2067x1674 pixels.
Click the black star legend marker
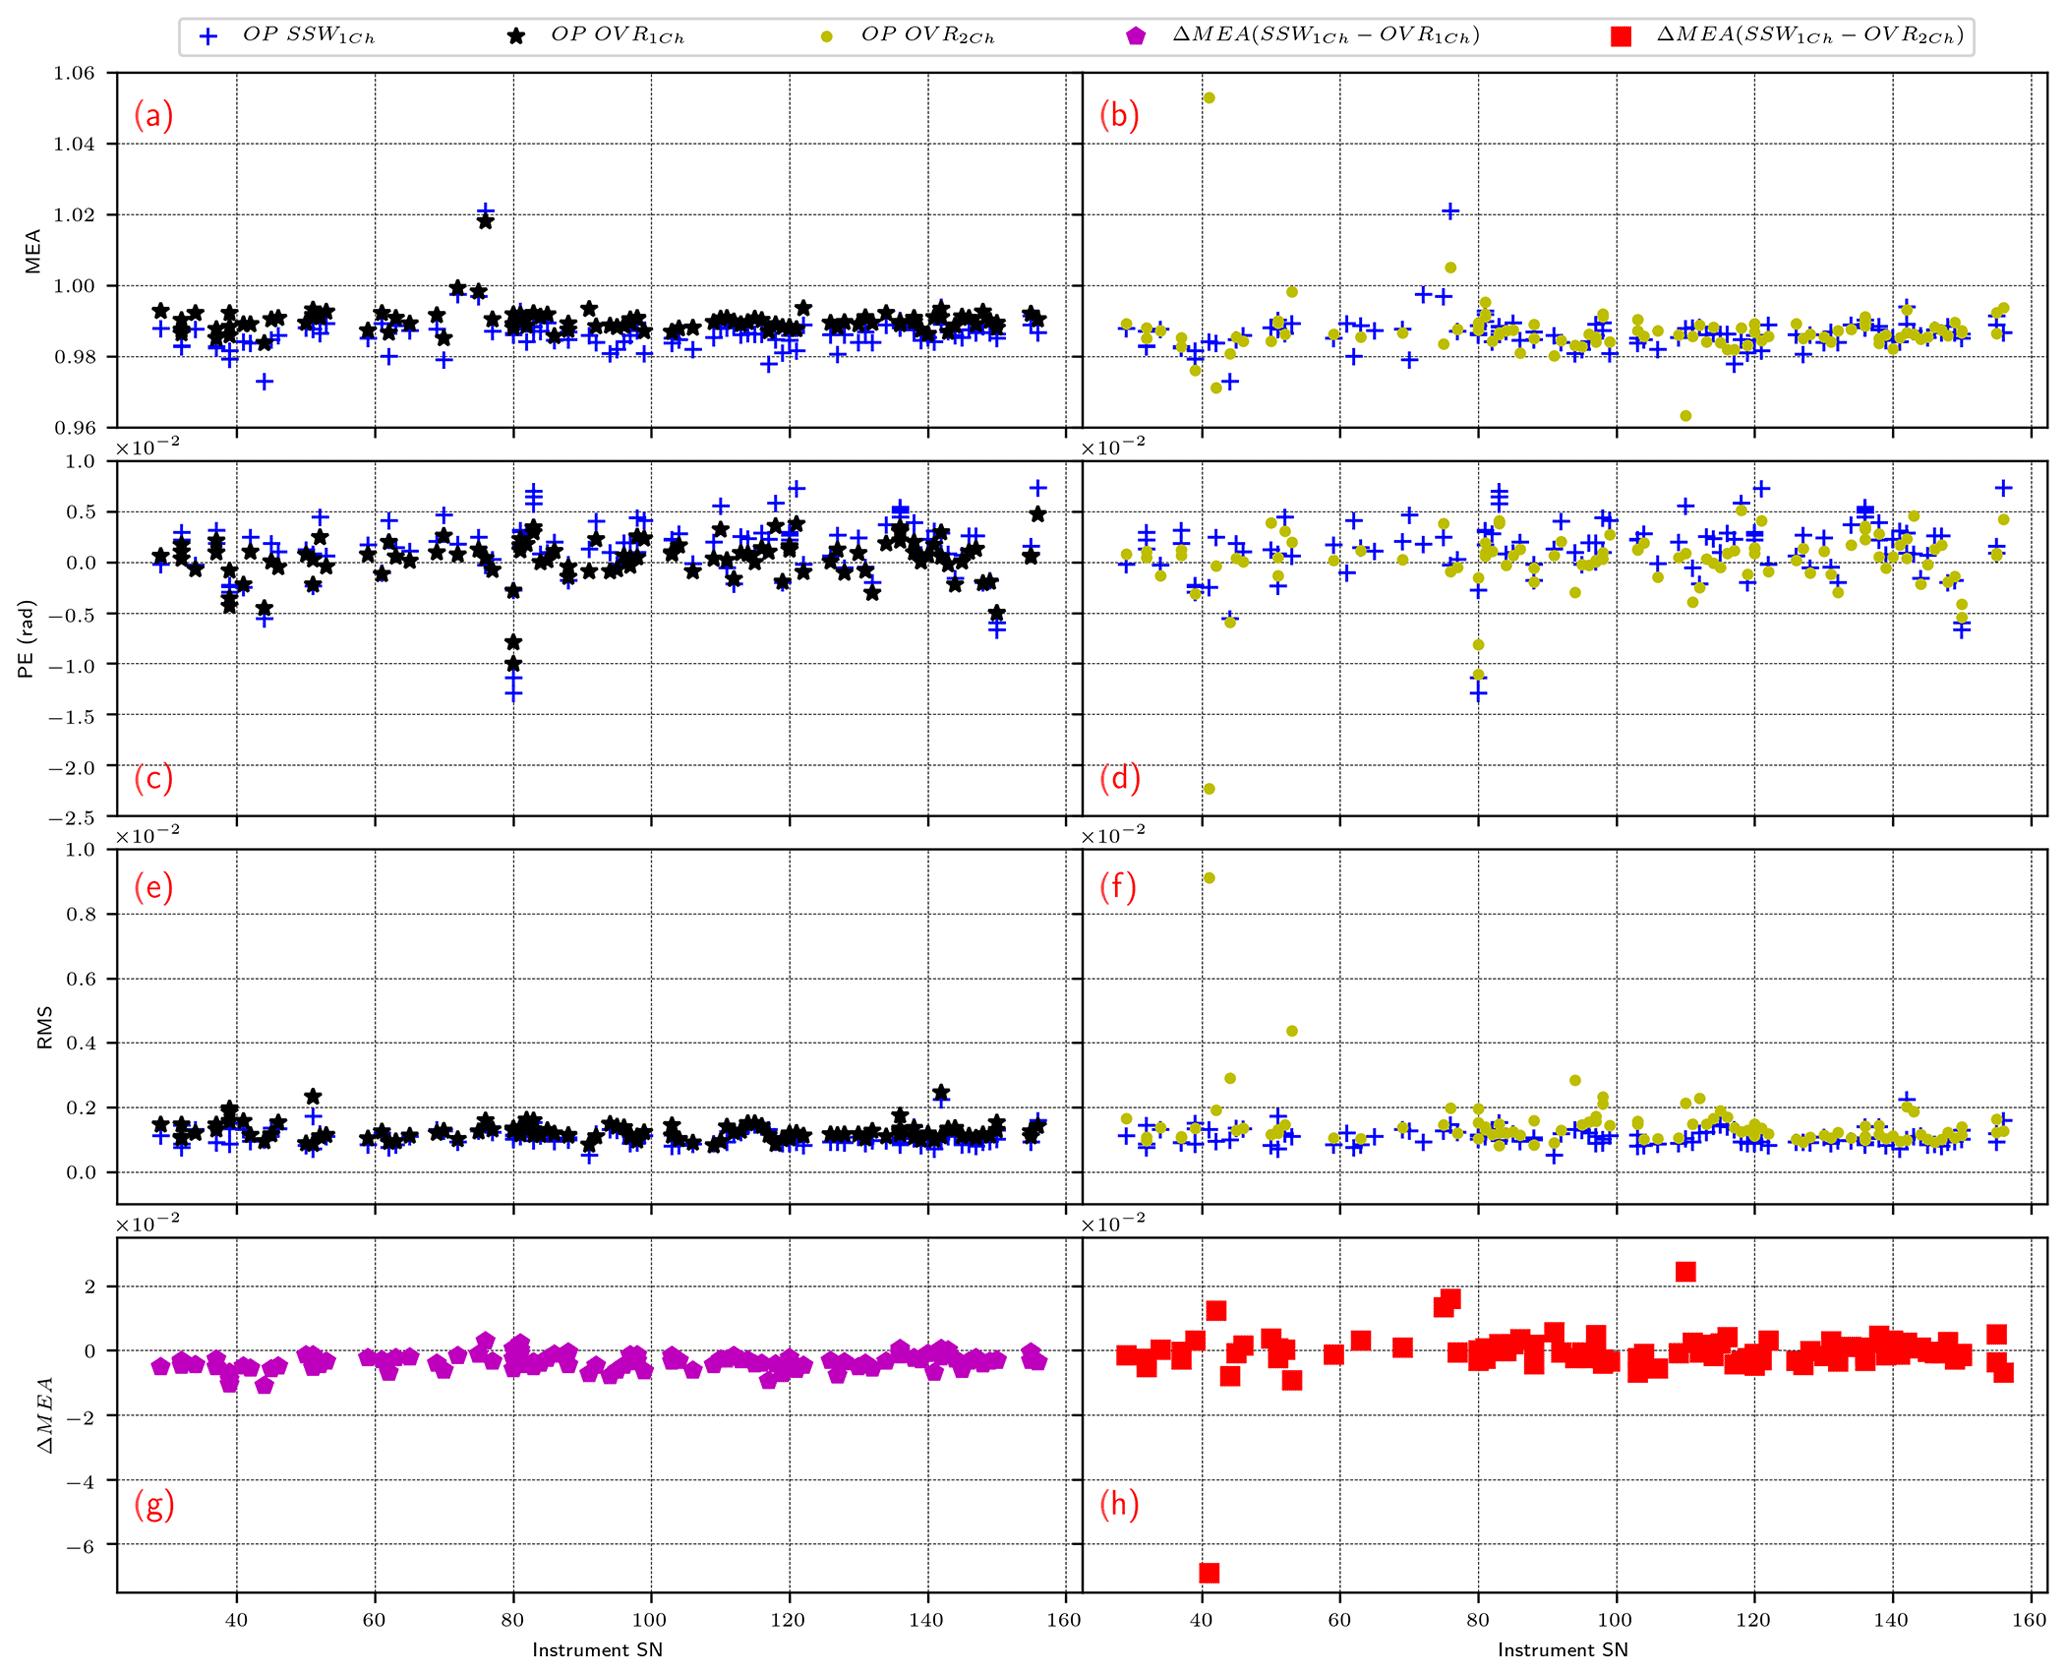[516, 37]
